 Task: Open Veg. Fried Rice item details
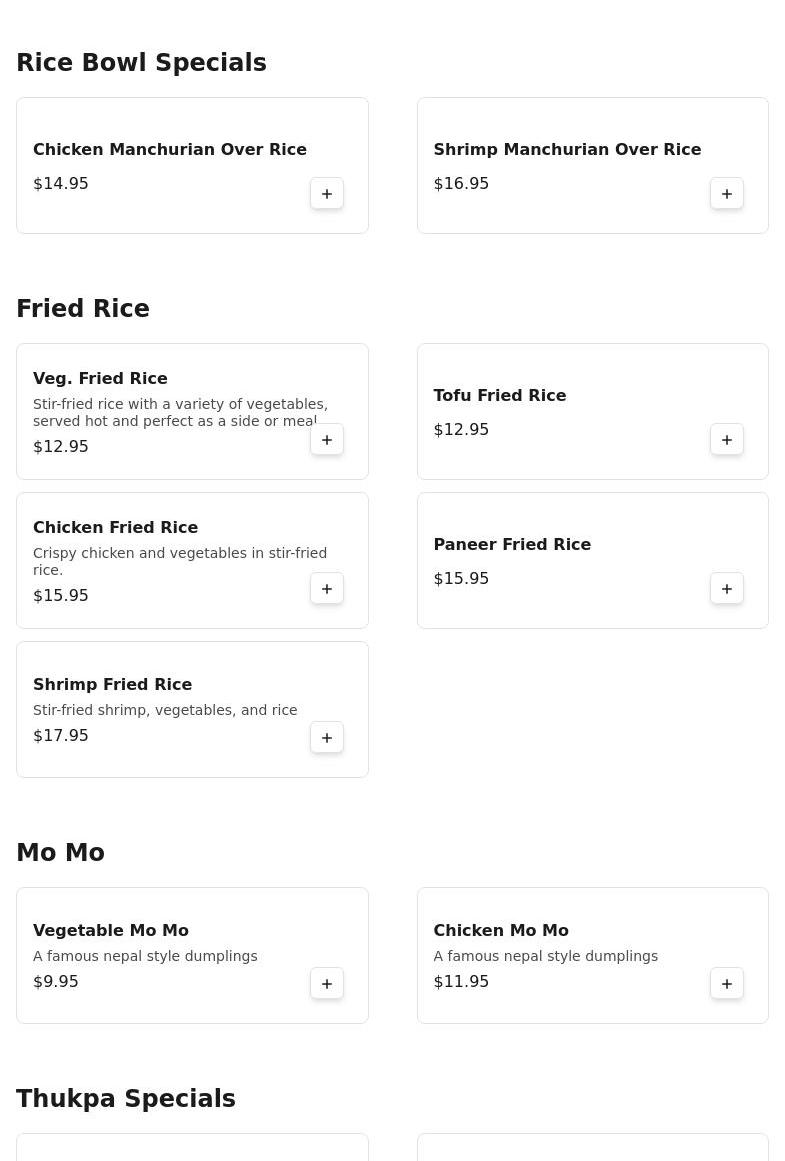tap(100, 379)
